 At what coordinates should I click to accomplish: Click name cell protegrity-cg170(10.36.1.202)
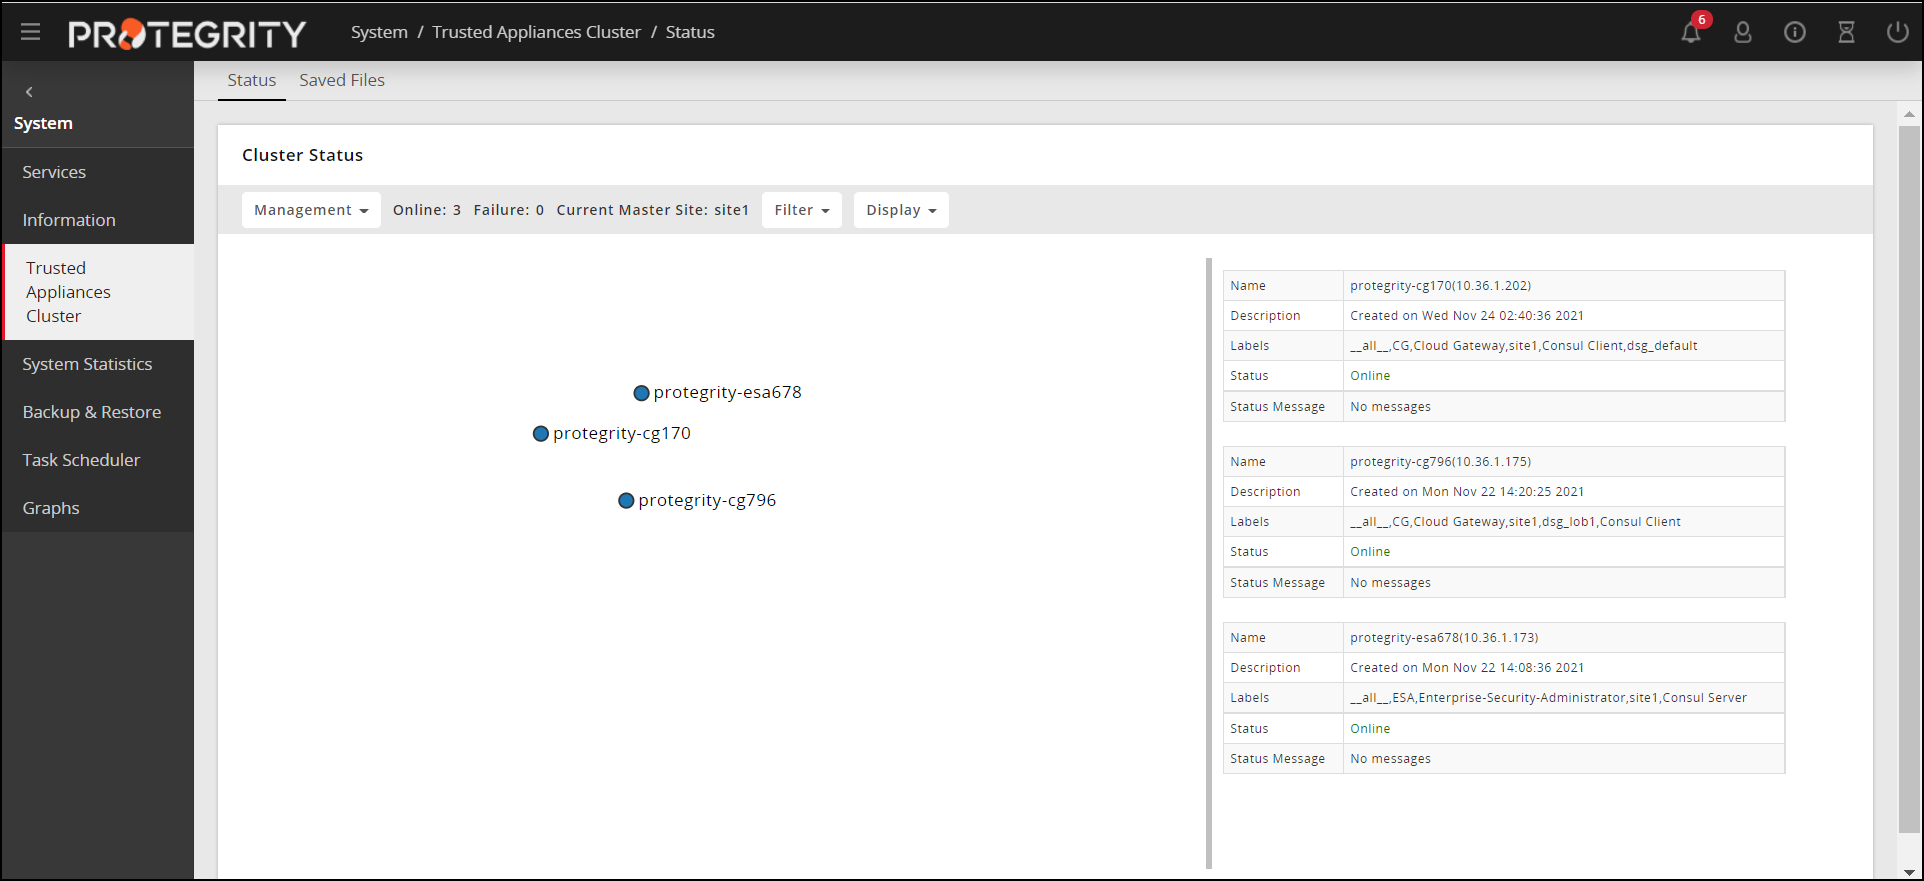point(1564,286)
